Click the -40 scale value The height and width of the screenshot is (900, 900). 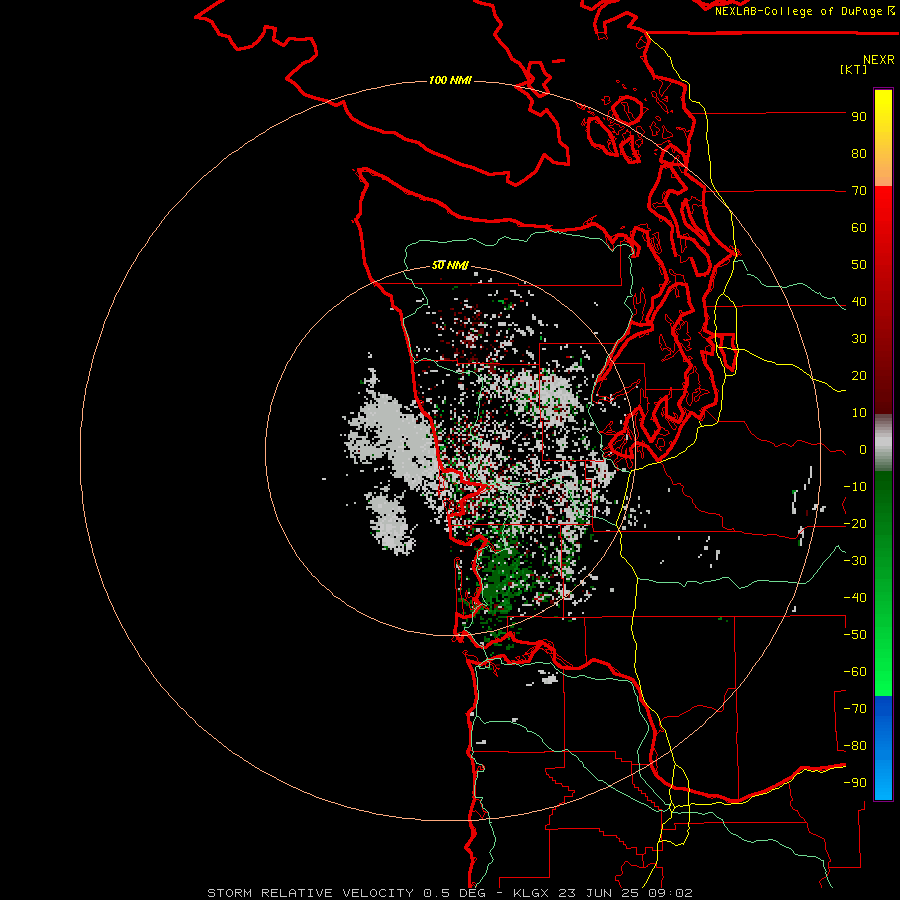(x=855, y=598)
